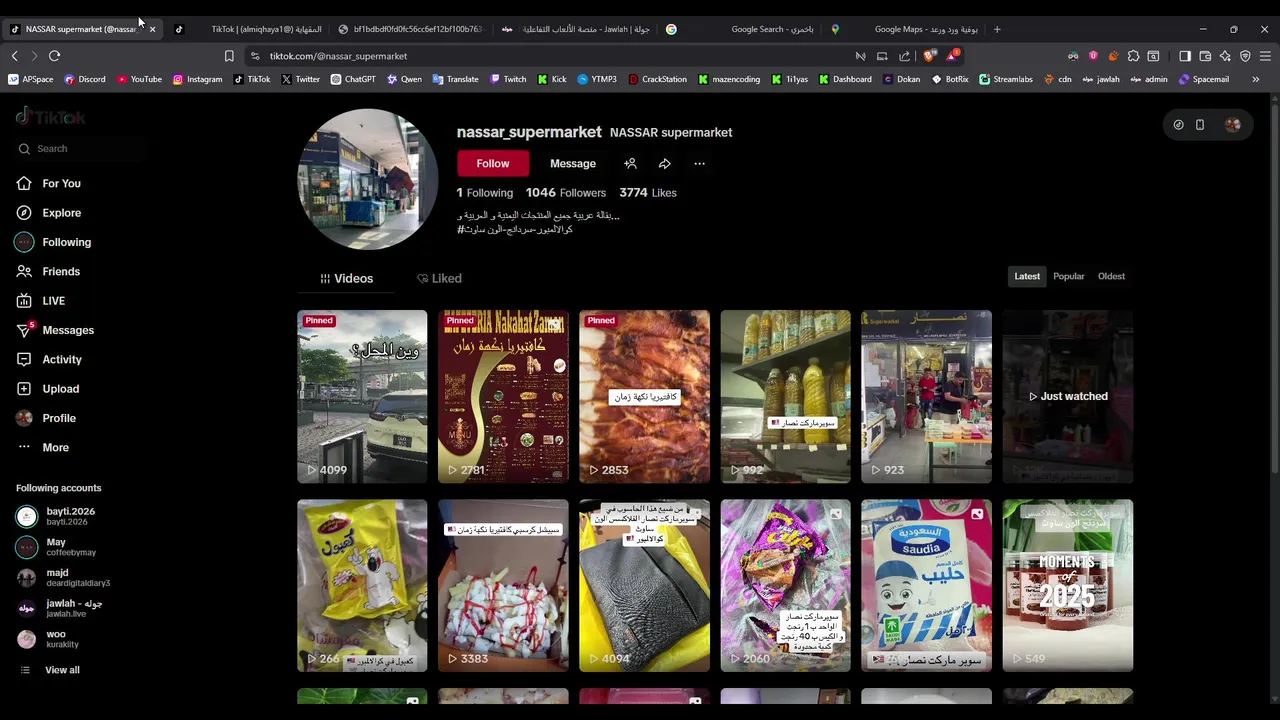Open the Moments of 2025 video
The image size is (1280, 720).
point(1067,585)
